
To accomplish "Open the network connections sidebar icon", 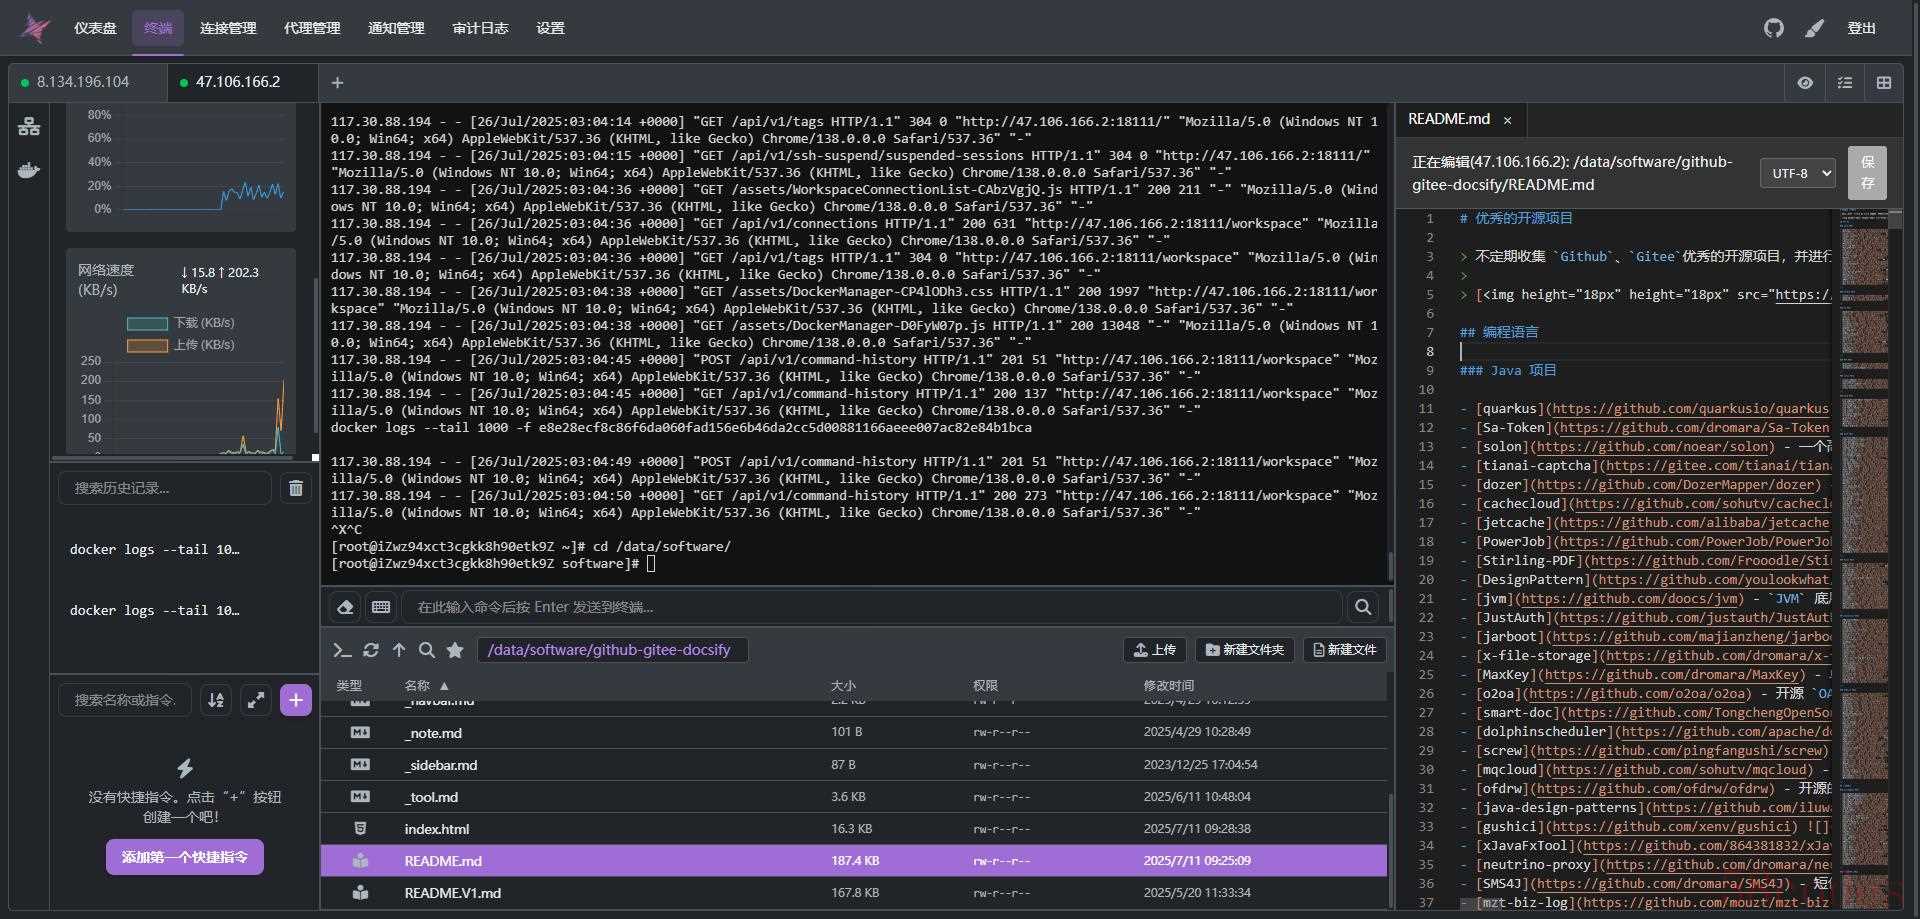I will point(29,126).
